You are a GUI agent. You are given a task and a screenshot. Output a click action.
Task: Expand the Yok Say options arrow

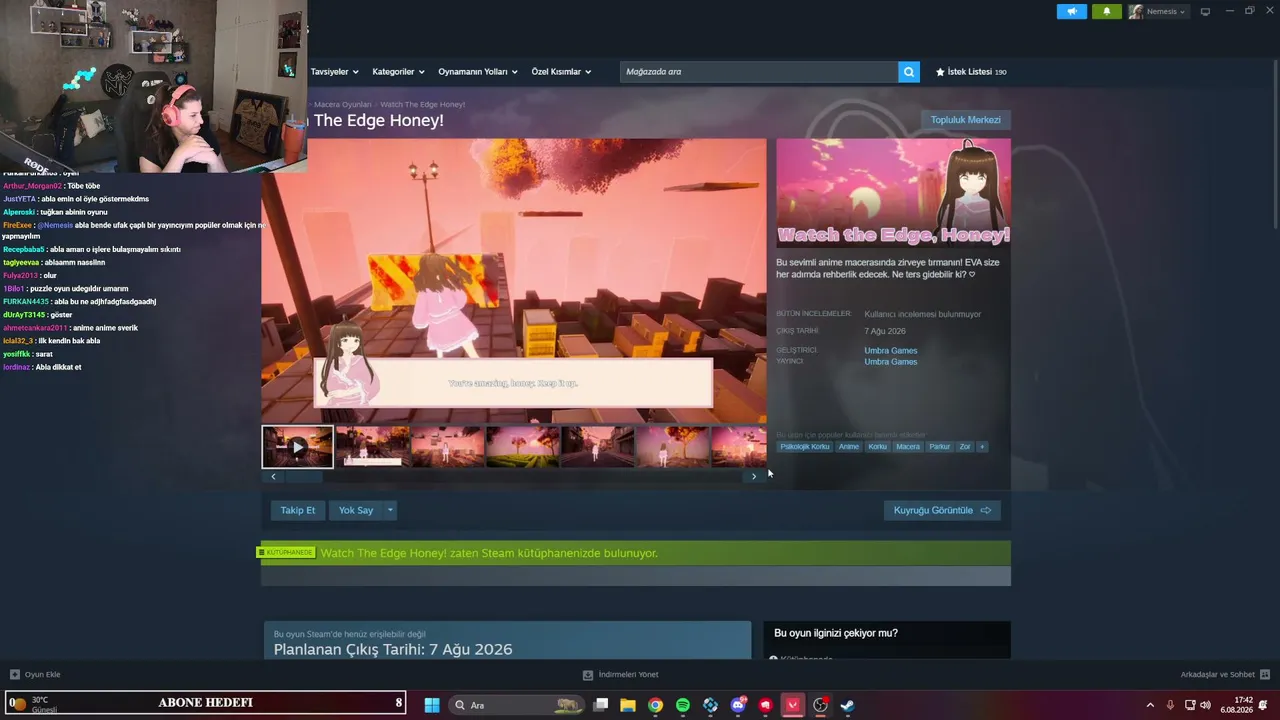pyautogui.click(x=390, y=510)
